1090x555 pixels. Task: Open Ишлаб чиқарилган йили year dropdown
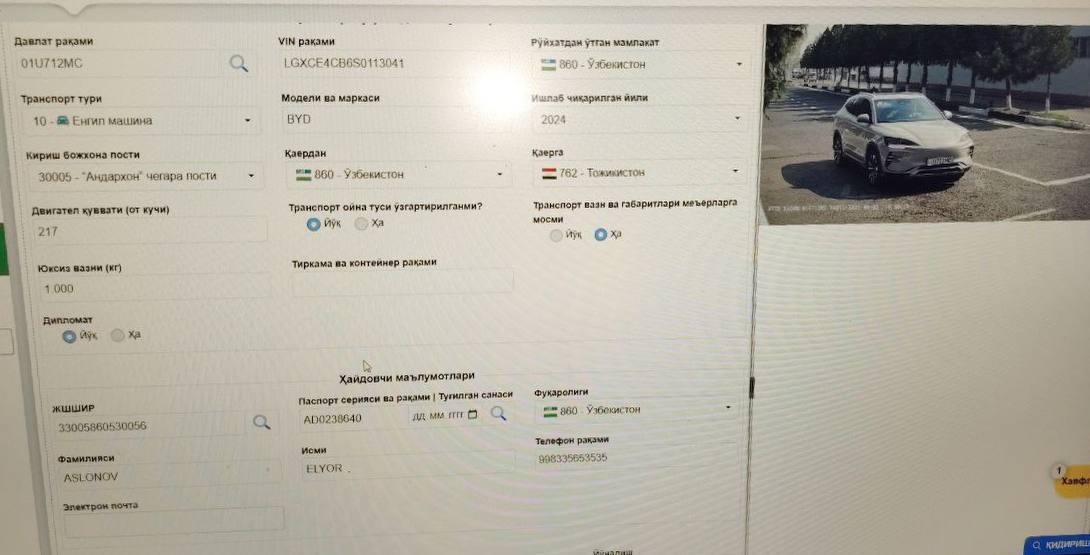pos(640,120)
